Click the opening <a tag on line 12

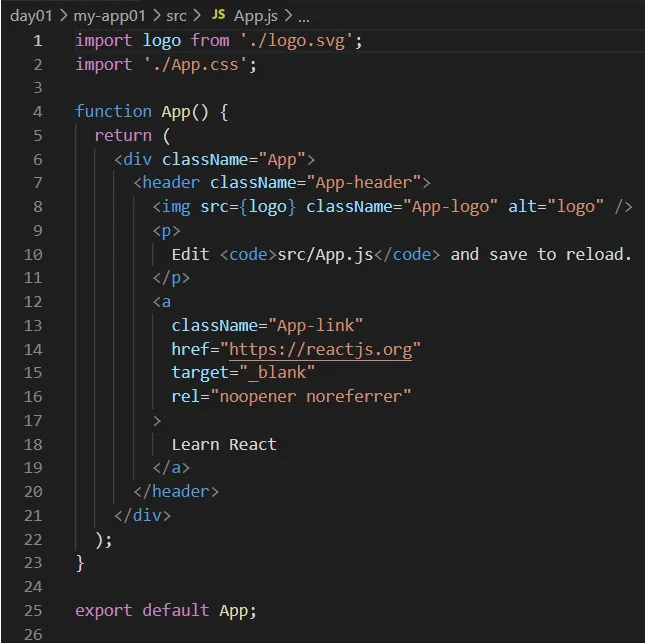[x=161, y=302]
